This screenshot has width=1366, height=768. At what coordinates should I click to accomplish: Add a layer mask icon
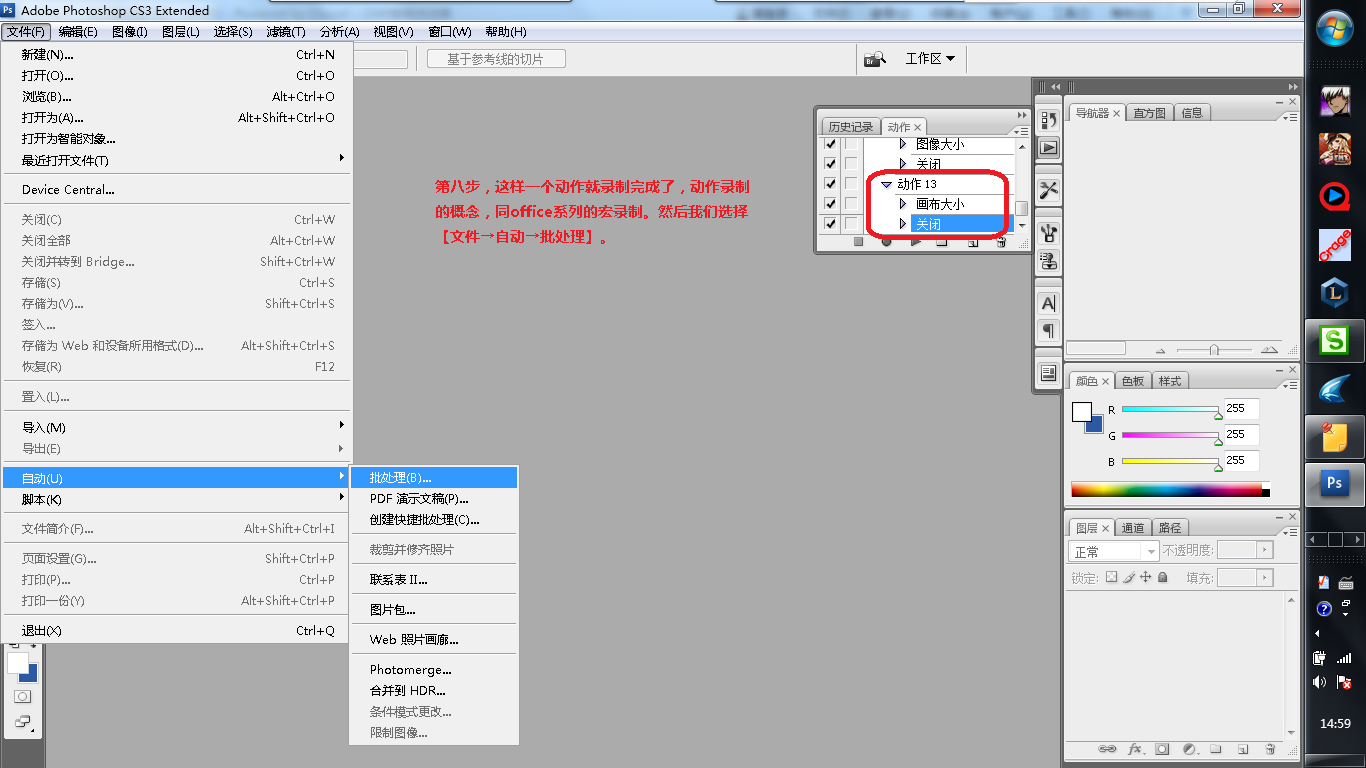click(x=1162, y=748)
